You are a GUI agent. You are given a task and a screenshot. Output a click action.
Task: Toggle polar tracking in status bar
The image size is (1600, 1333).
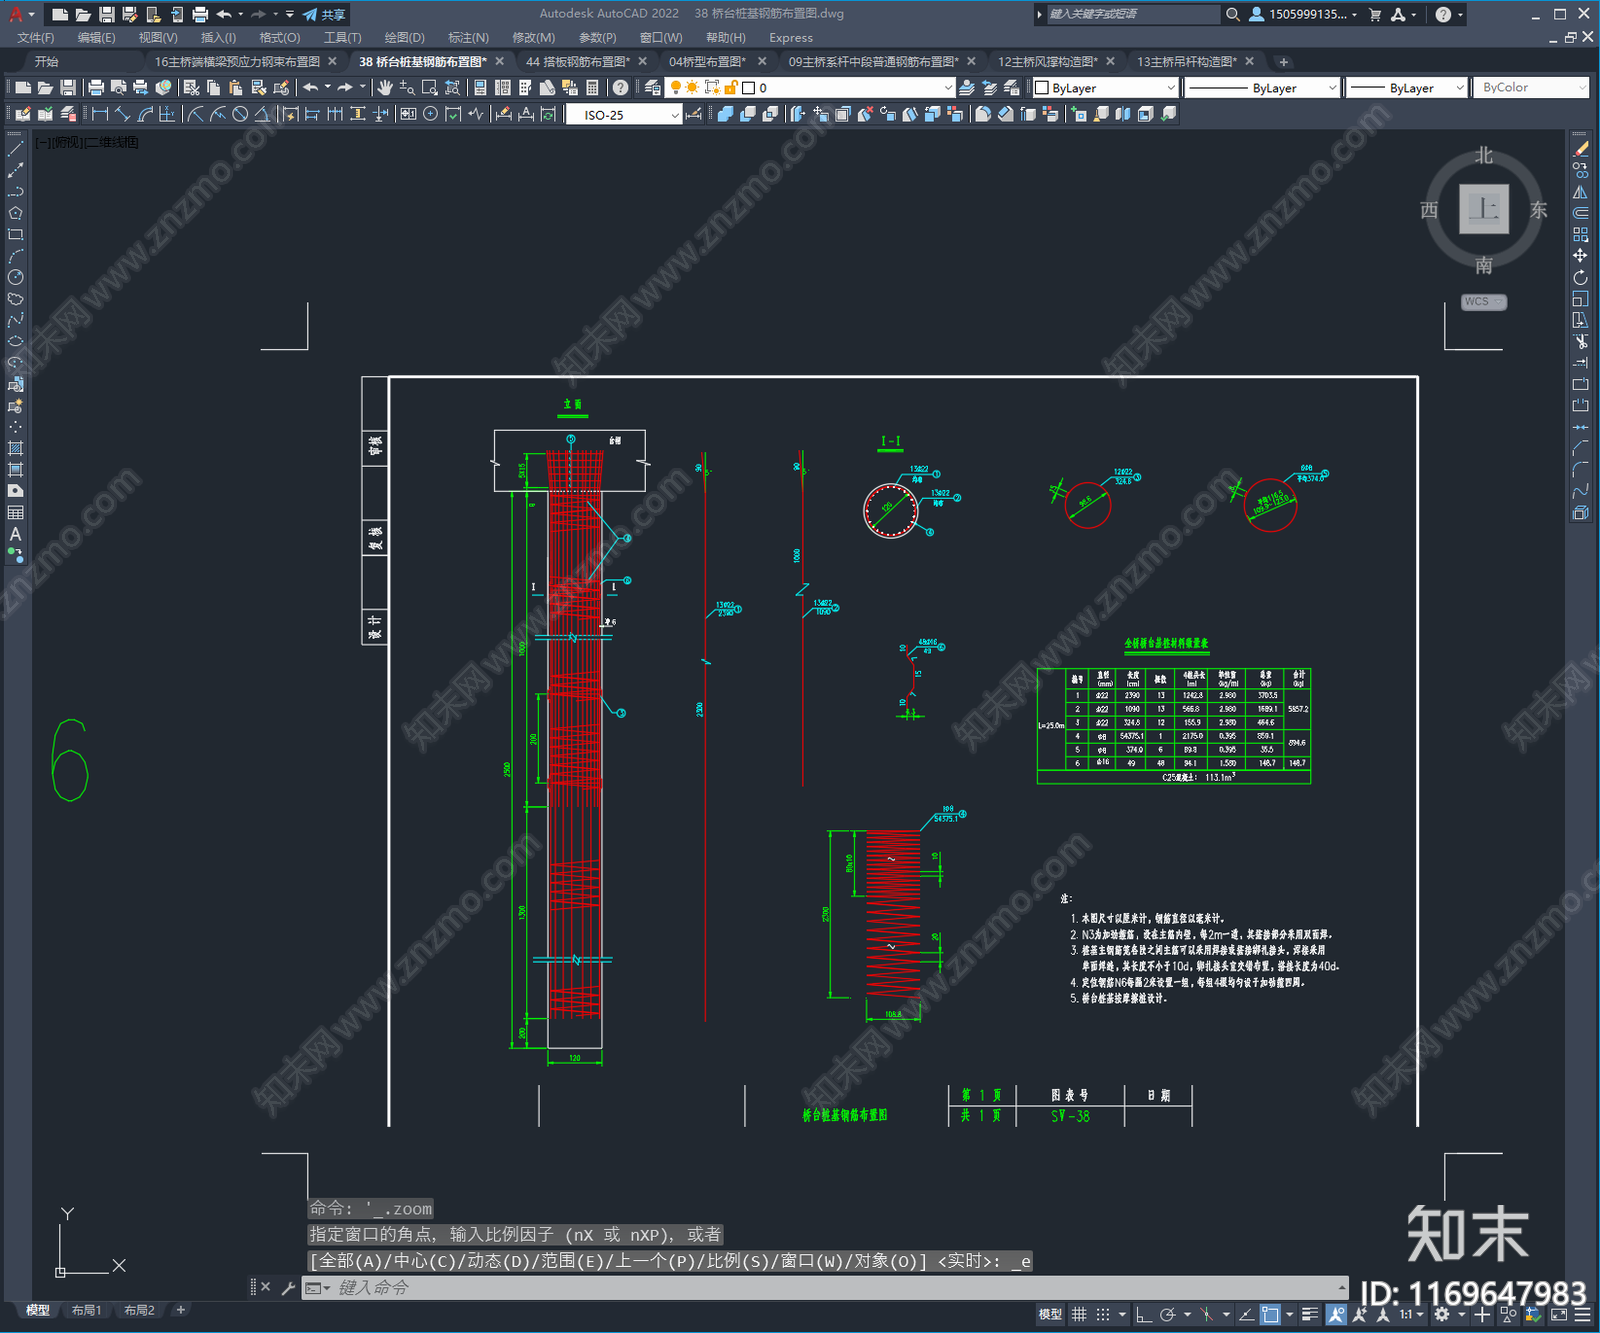point(1167,1314)
